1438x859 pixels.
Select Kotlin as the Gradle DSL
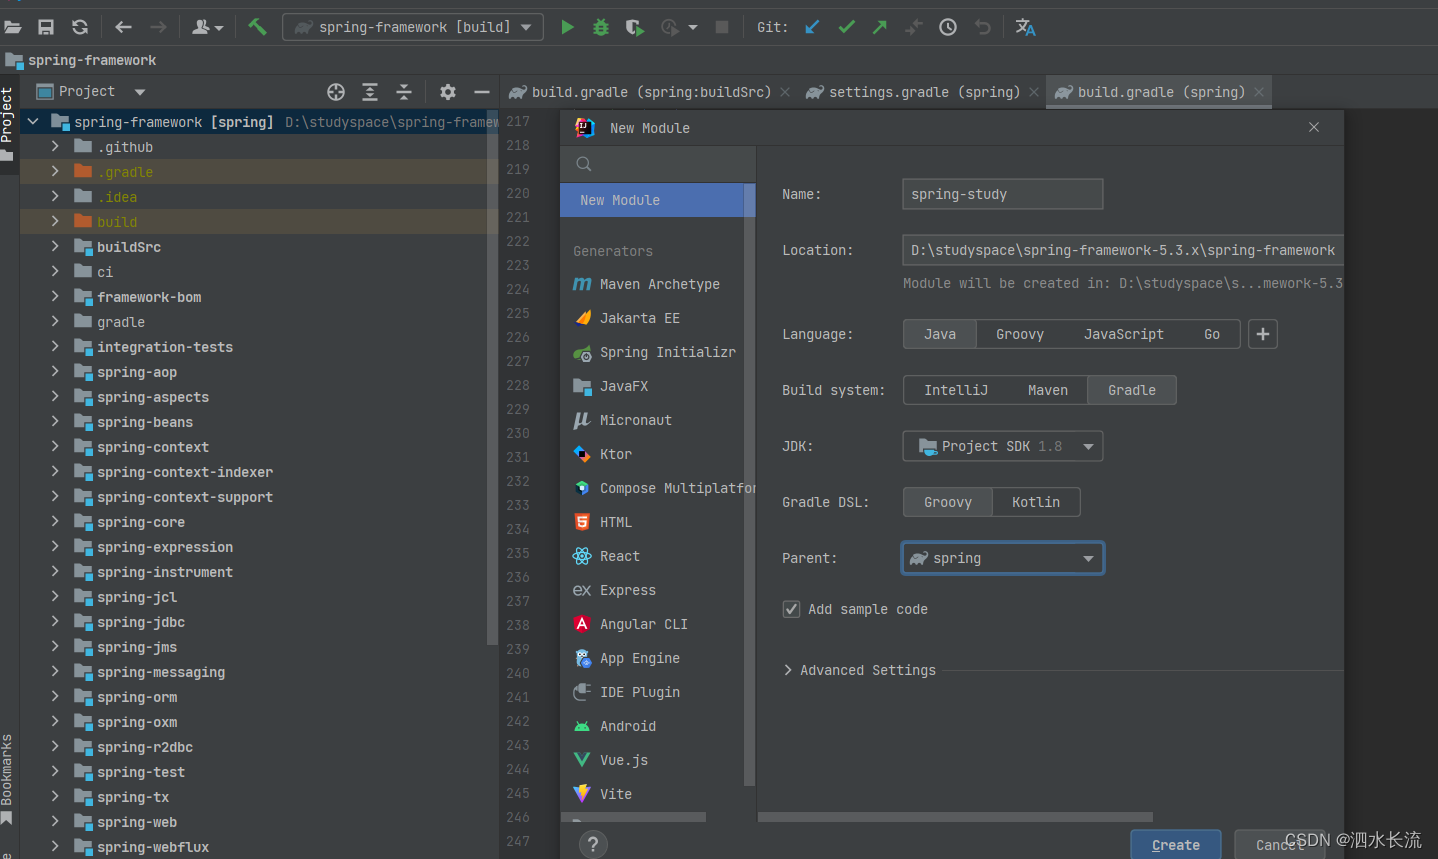coord(1036,502)
